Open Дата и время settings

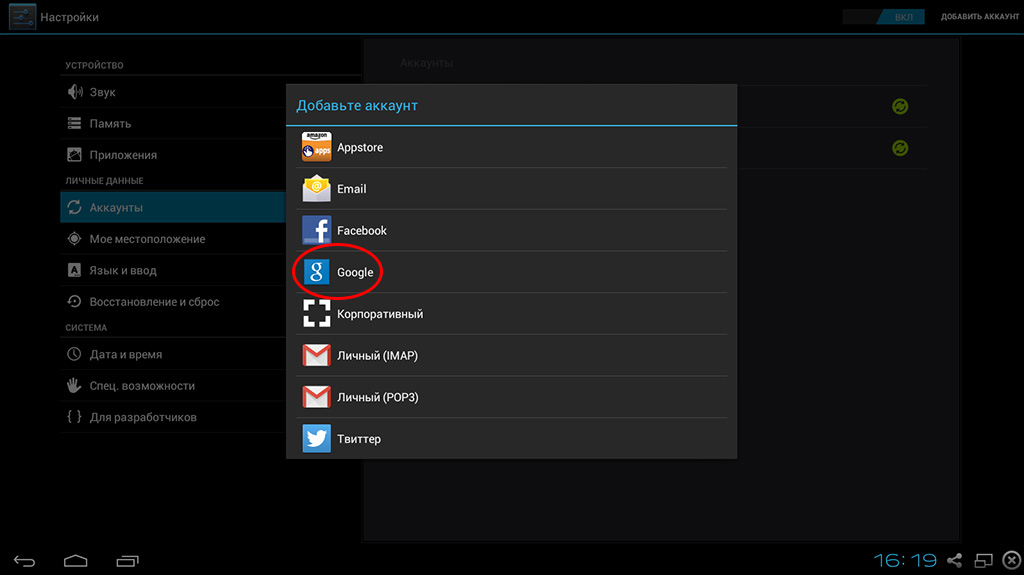(x=126, y=354)
